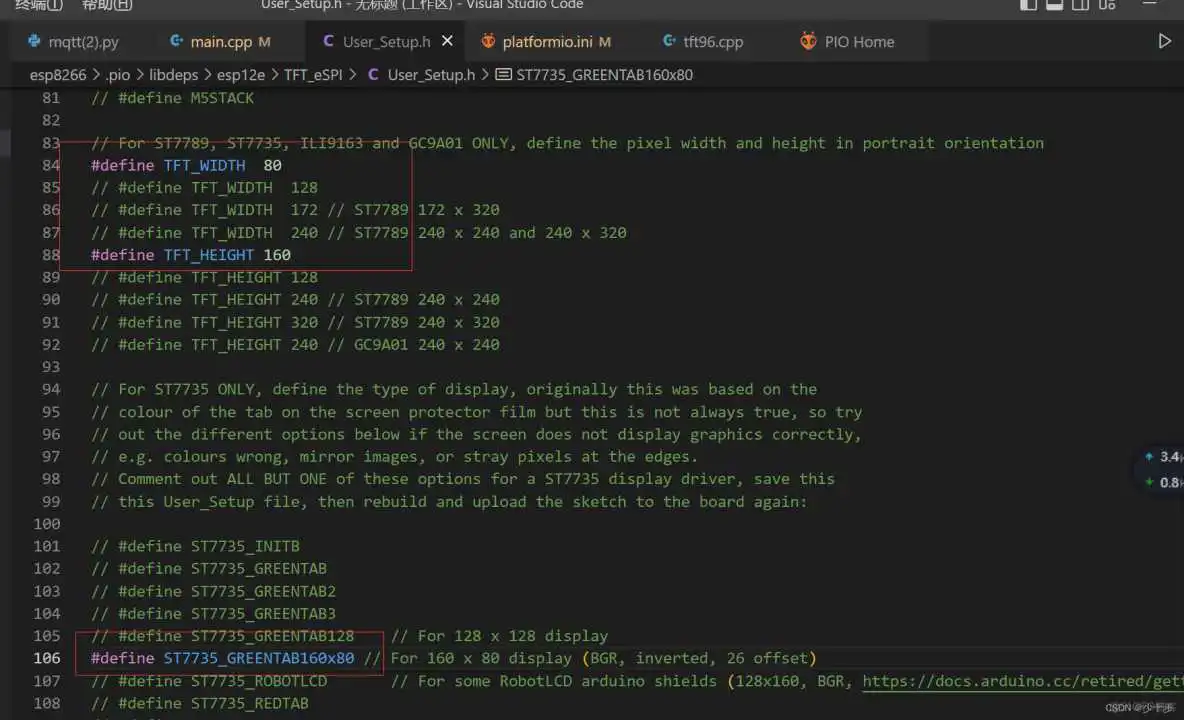Open the User_Setup.h breadcrumb file list

pyautogui.click(x=421, y=75)
